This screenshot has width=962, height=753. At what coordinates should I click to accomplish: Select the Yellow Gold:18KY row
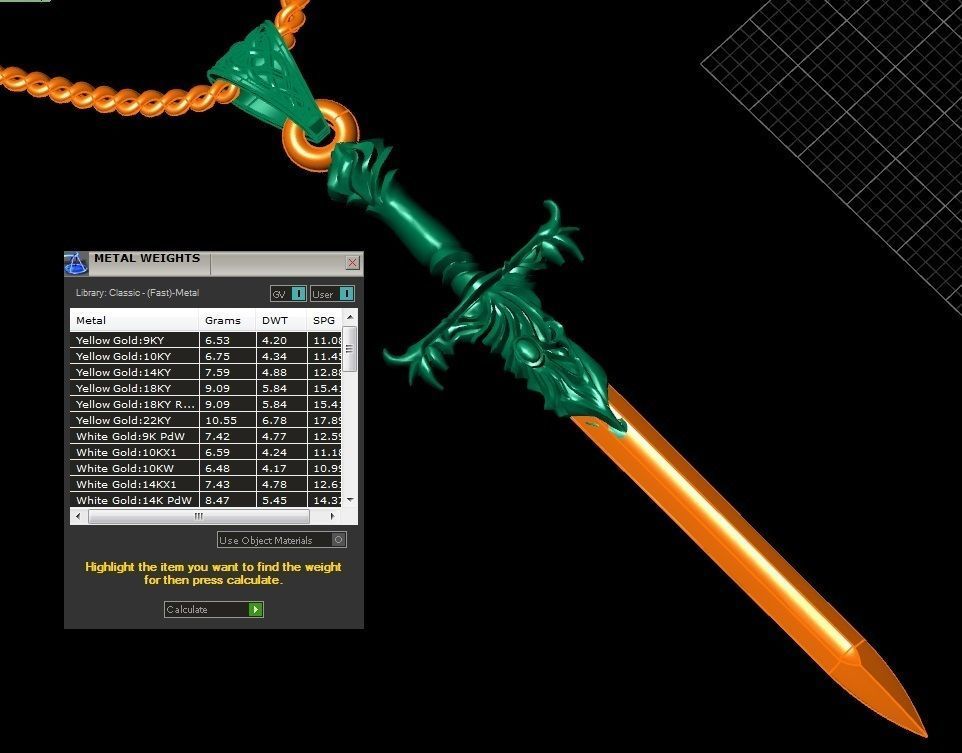206,388
